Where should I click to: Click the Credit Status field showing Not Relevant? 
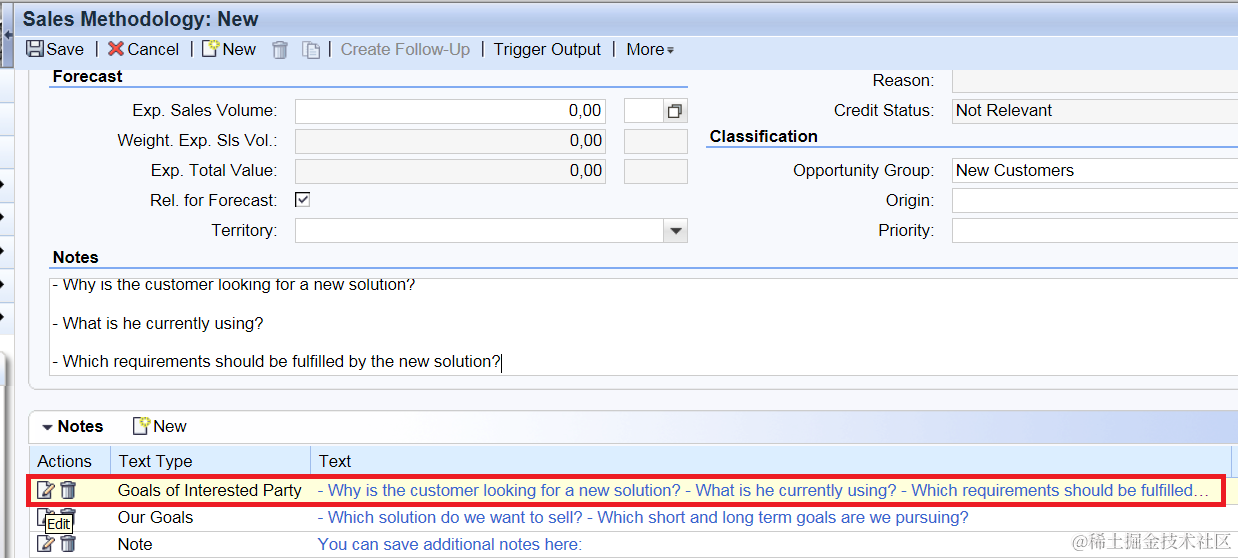(x=1094, y=111)
